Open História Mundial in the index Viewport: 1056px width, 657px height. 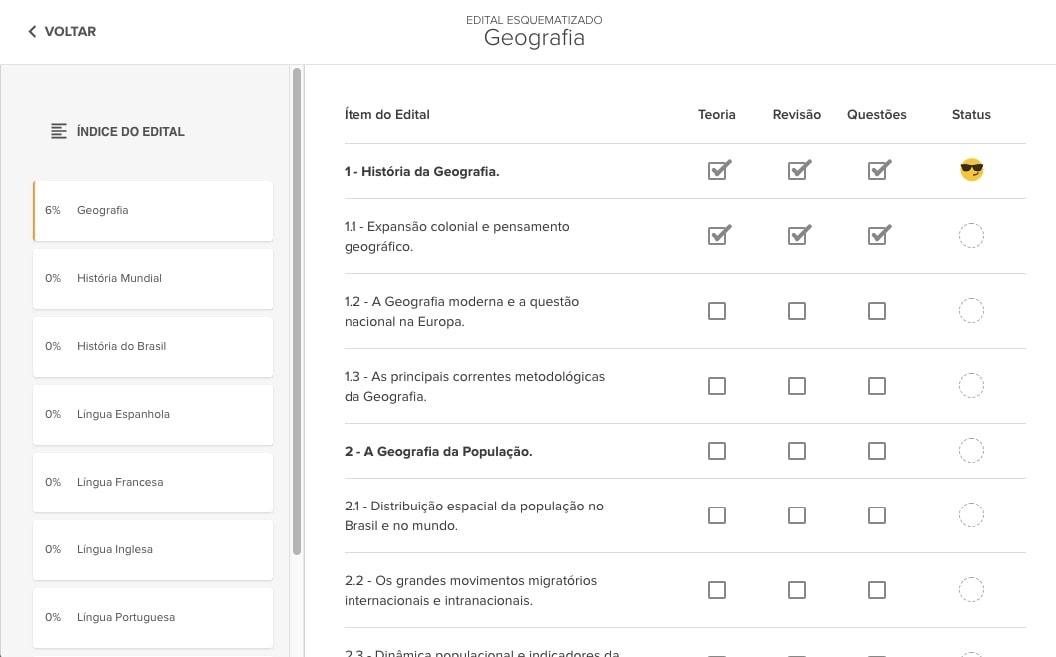tap(153, 279)
